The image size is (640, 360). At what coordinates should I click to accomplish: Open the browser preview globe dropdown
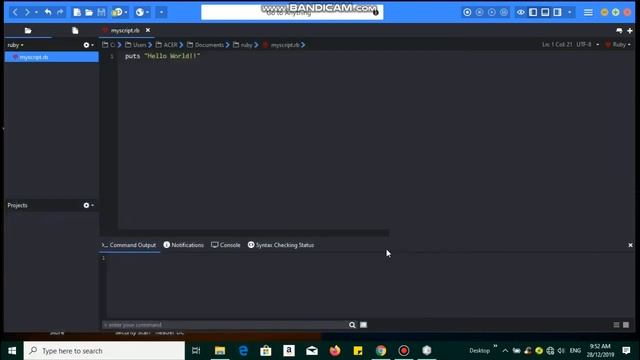(x=142, y=12)
